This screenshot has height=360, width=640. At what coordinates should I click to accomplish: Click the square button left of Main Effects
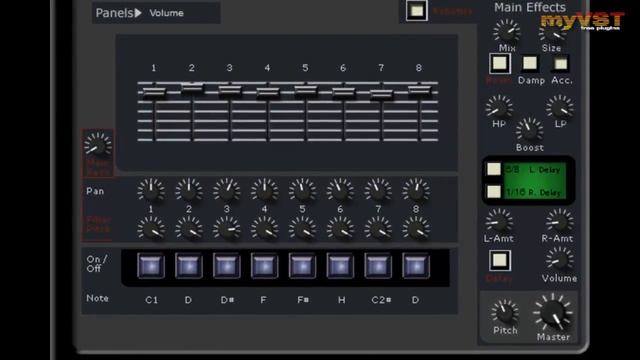tap(417, 11)
